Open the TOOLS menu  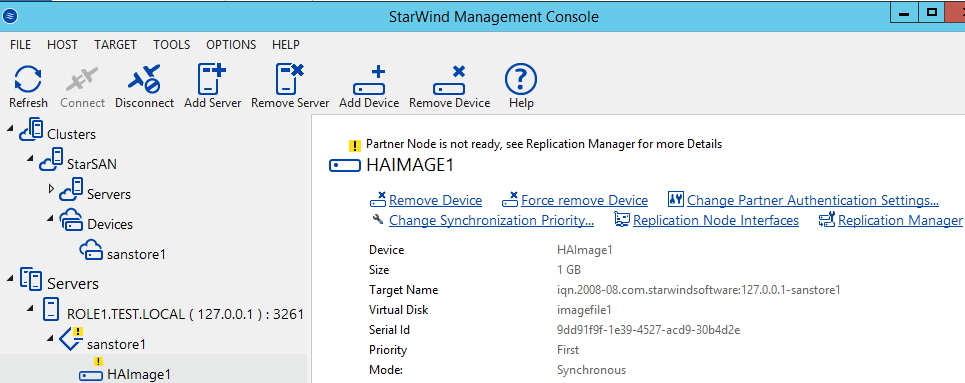pos(172,45)
